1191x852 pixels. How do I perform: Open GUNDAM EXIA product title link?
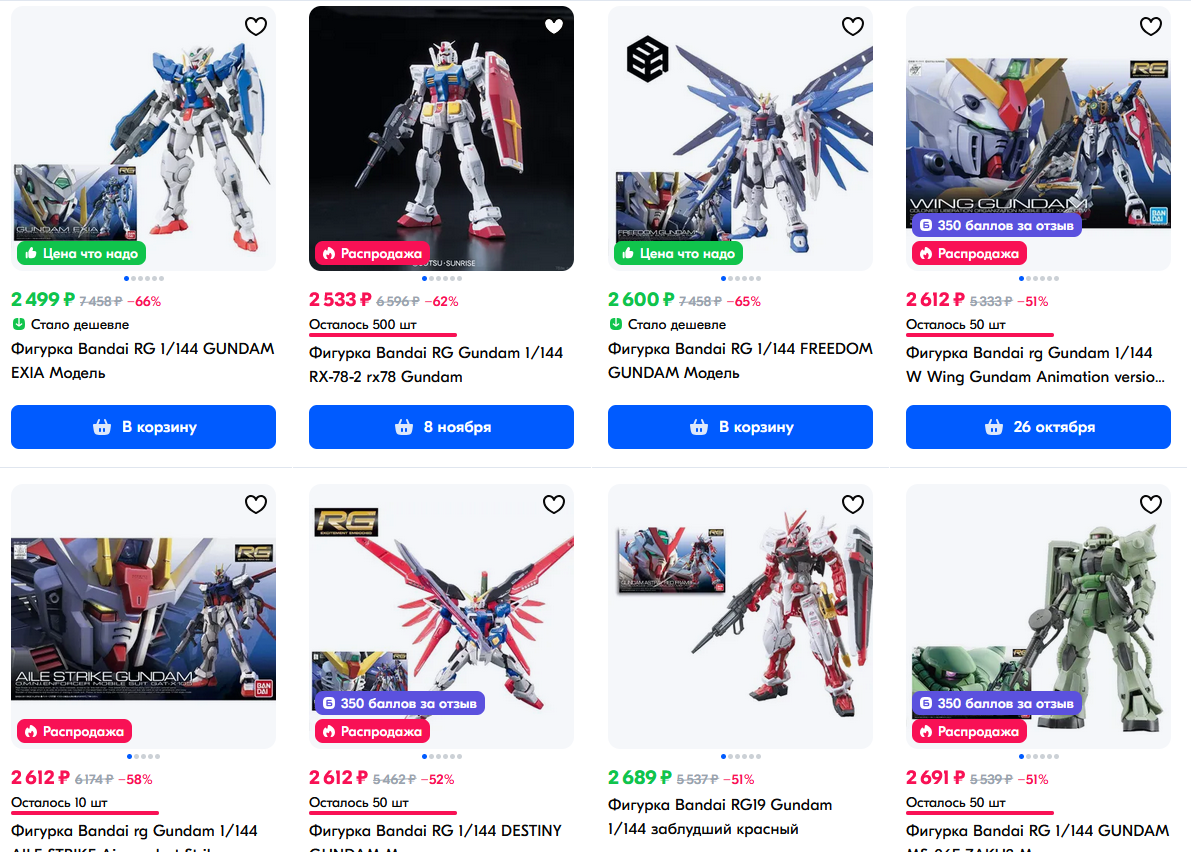pyautogui.click(x=143, y=361)
